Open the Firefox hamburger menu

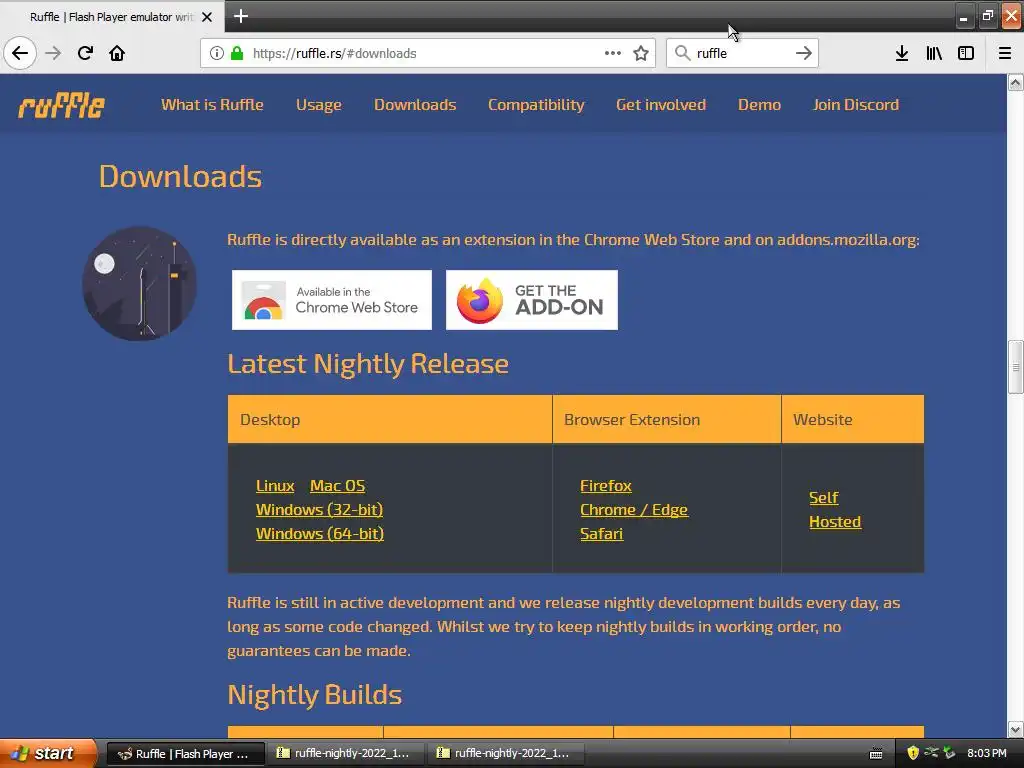click(x=1005, y=53)
